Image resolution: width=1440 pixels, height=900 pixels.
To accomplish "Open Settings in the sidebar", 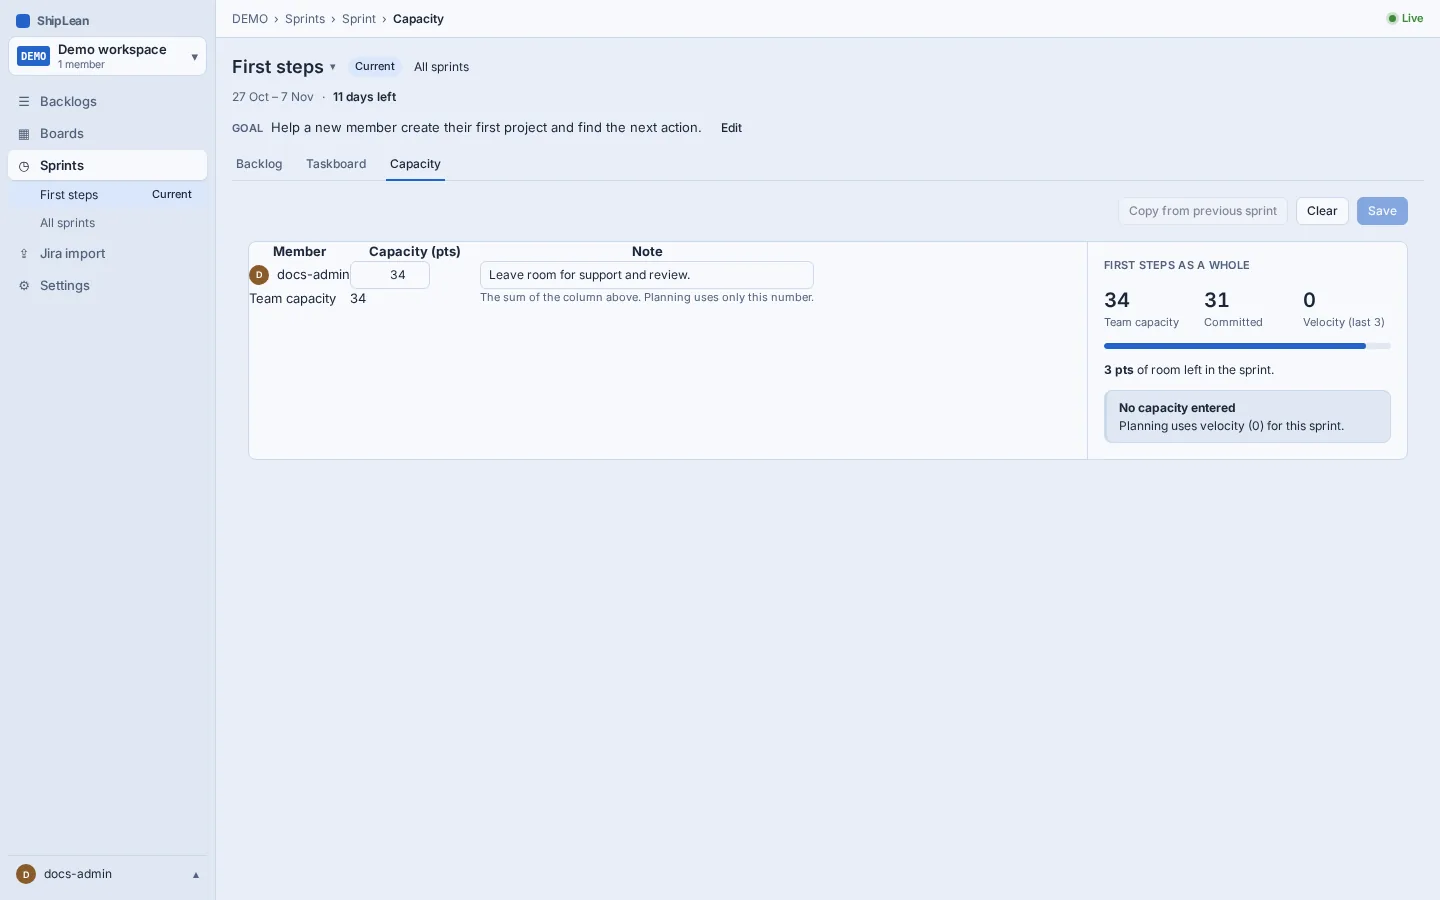I will pos(107,286).
